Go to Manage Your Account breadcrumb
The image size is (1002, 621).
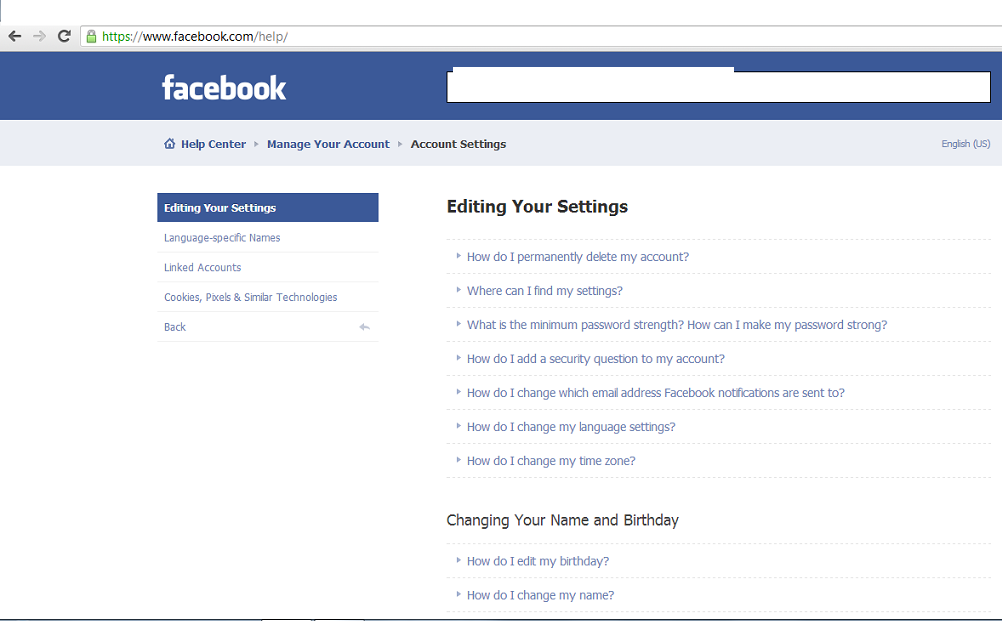click(328, 144)
